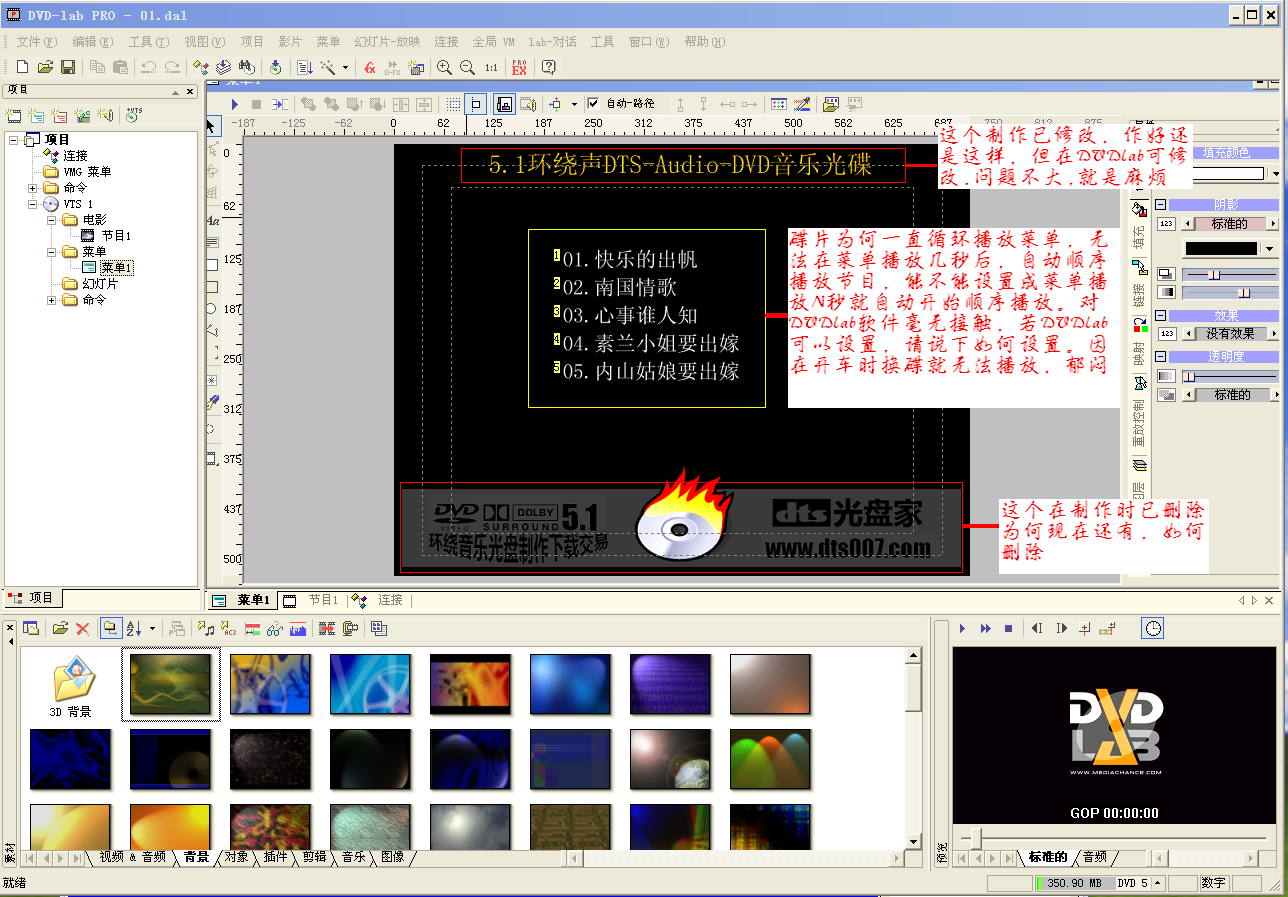Collapse the 电影 folder node
The image size is (1288, 897).
point(51,220)
